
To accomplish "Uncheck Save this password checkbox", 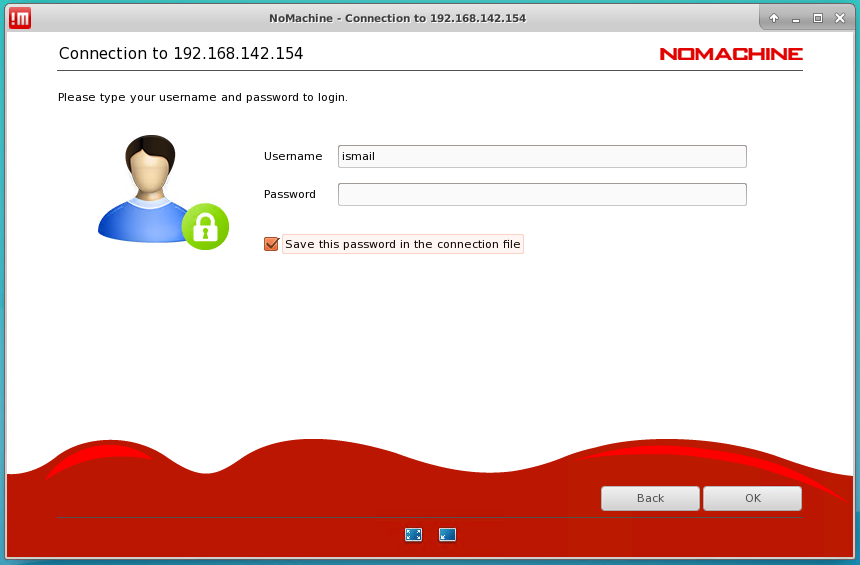I will 271,244.
